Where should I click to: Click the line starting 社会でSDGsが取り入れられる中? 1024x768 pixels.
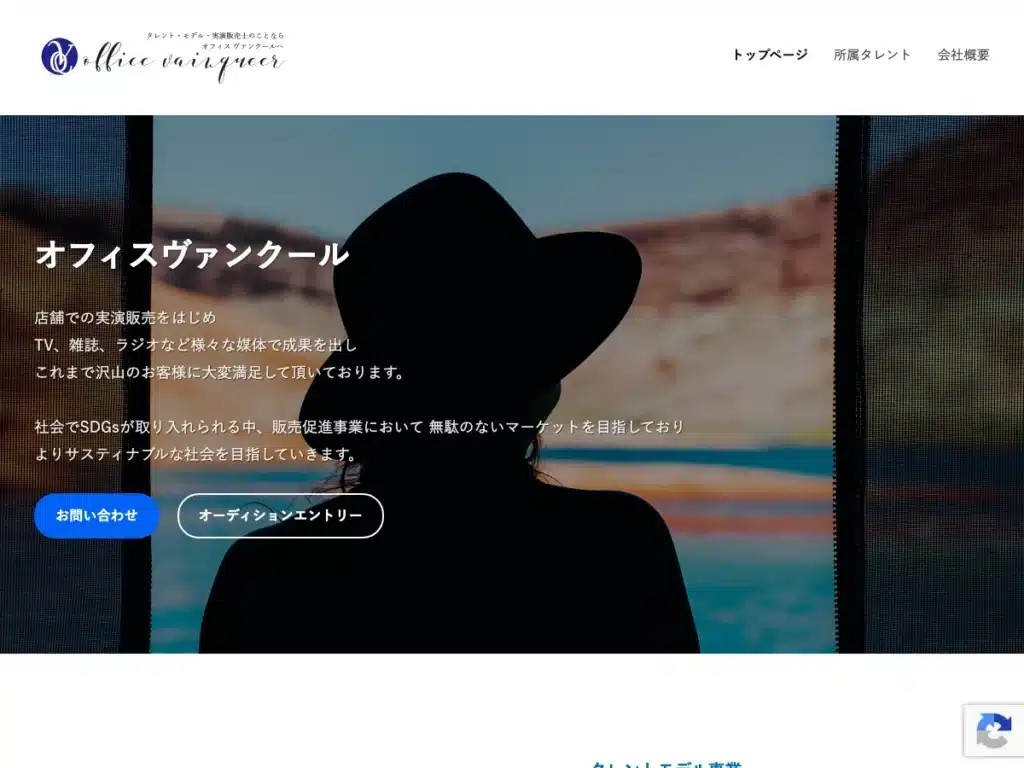359,427
